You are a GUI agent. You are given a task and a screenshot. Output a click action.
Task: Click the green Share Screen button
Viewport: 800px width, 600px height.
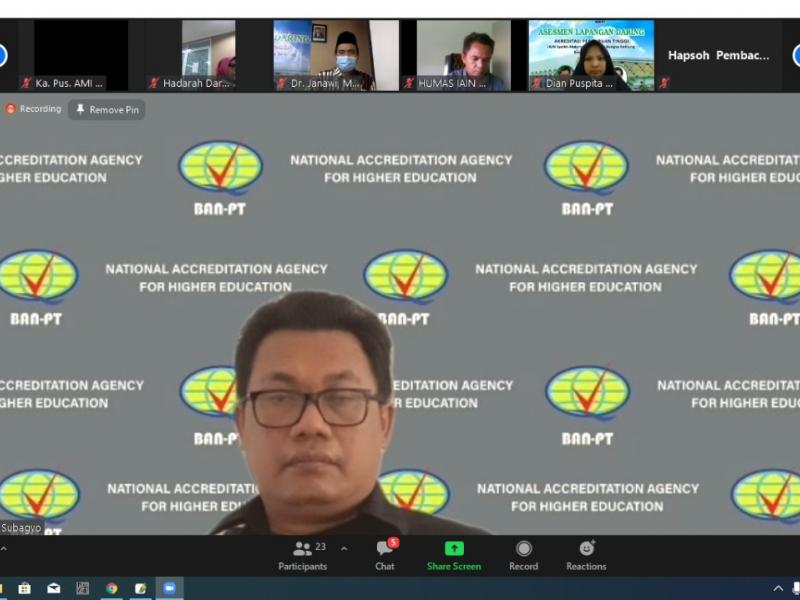[454, 556]
